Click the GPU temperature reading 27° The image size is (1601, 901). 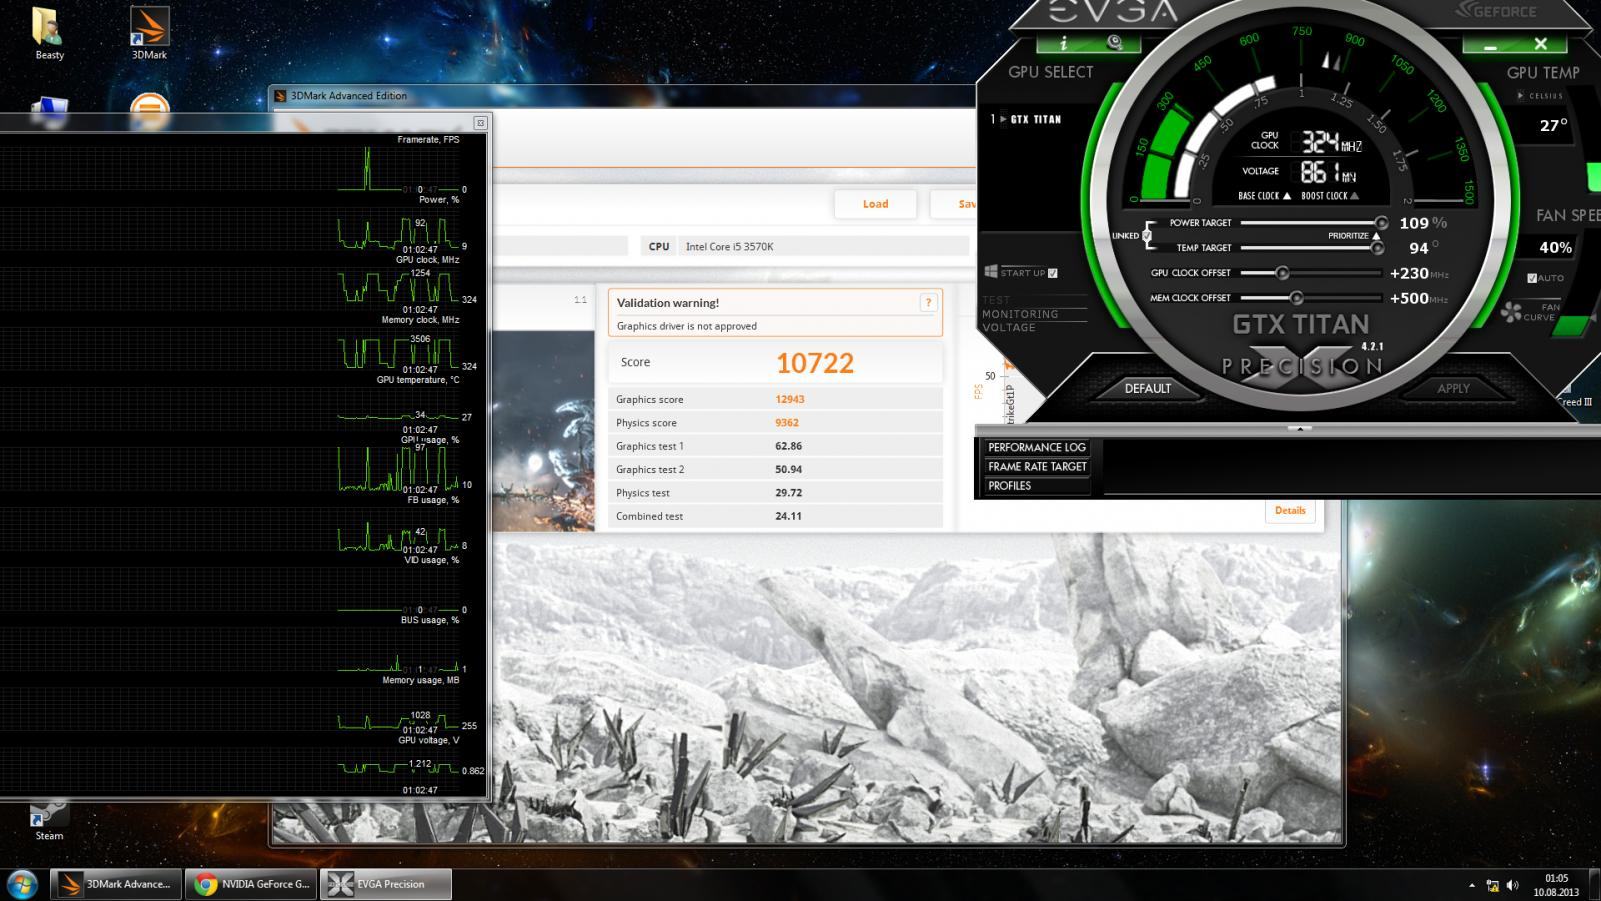pos(1553,126)
